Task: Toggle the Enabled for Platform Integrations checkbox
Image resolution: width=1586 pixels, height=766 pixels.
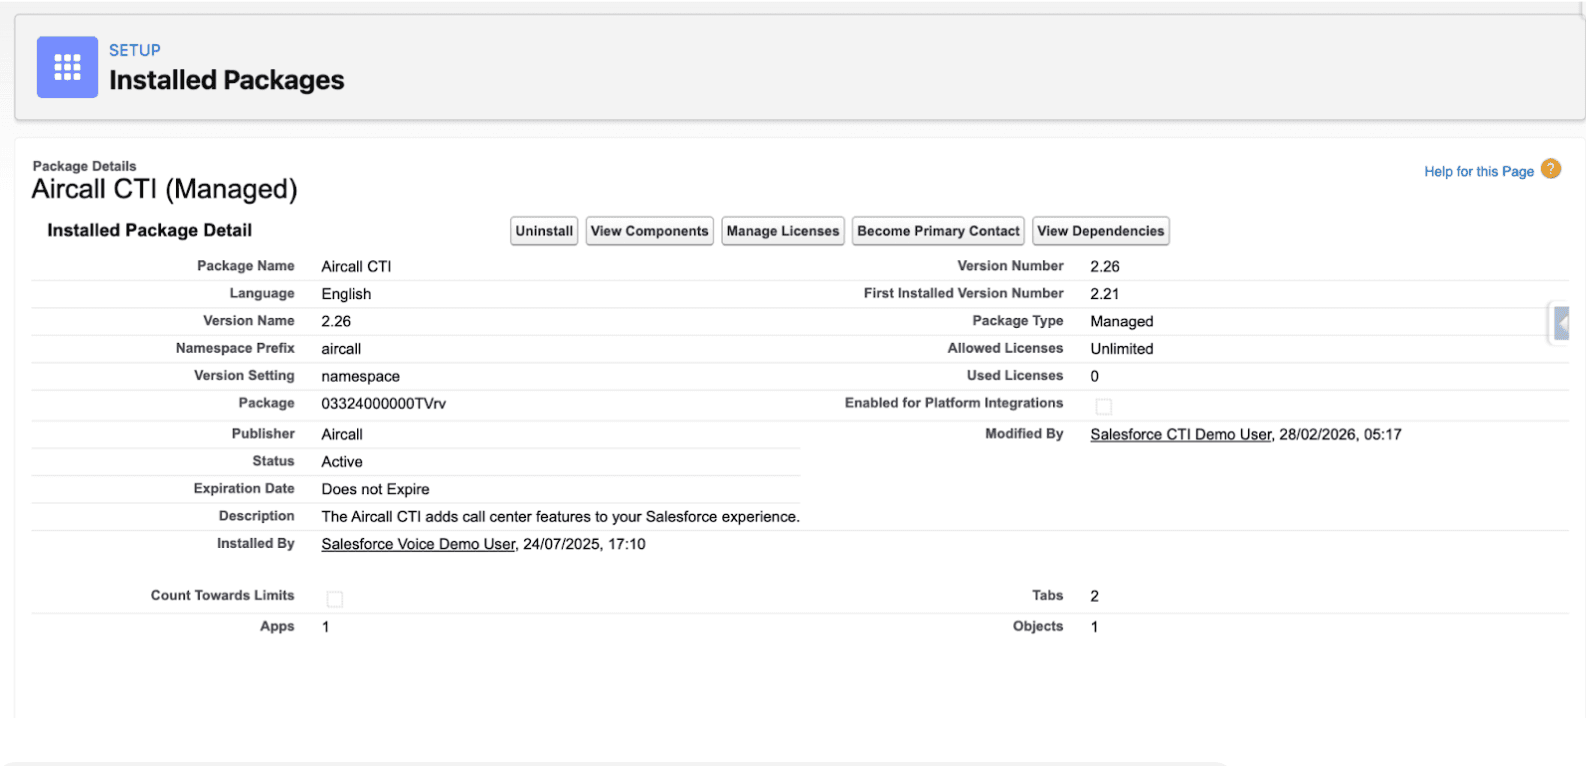Action: click(x=1103, y=406)
